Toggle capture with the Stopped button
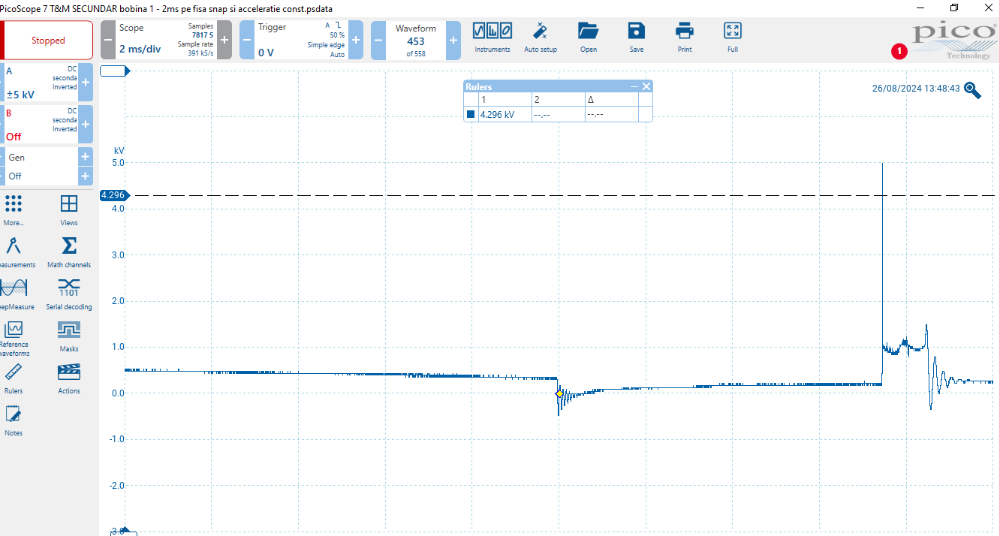The image size is (999, 536). [x=48, y=41]
